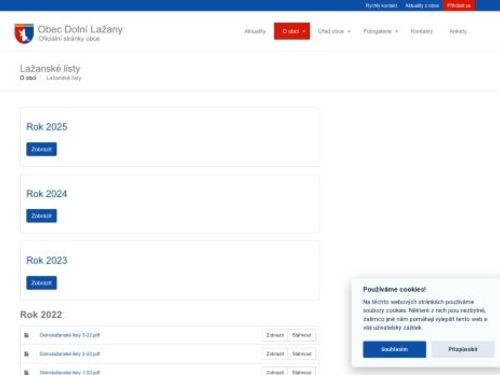Click the PDF file icon in the third Rok 2022 row
The image size is (500, 375).
26,372
